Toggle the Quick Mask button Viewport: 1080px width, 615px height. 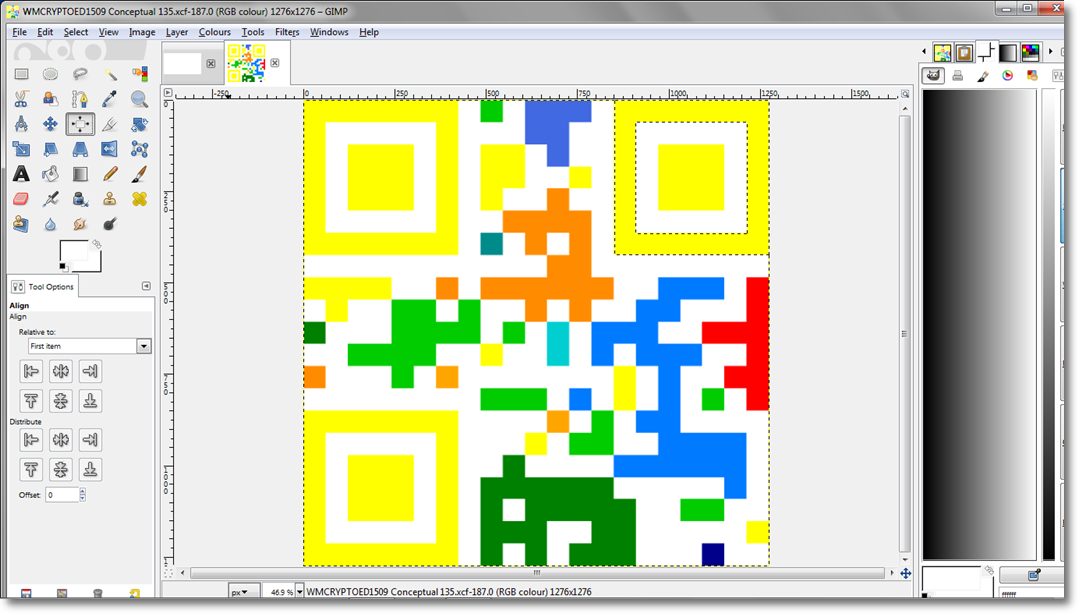pos(168,573)
